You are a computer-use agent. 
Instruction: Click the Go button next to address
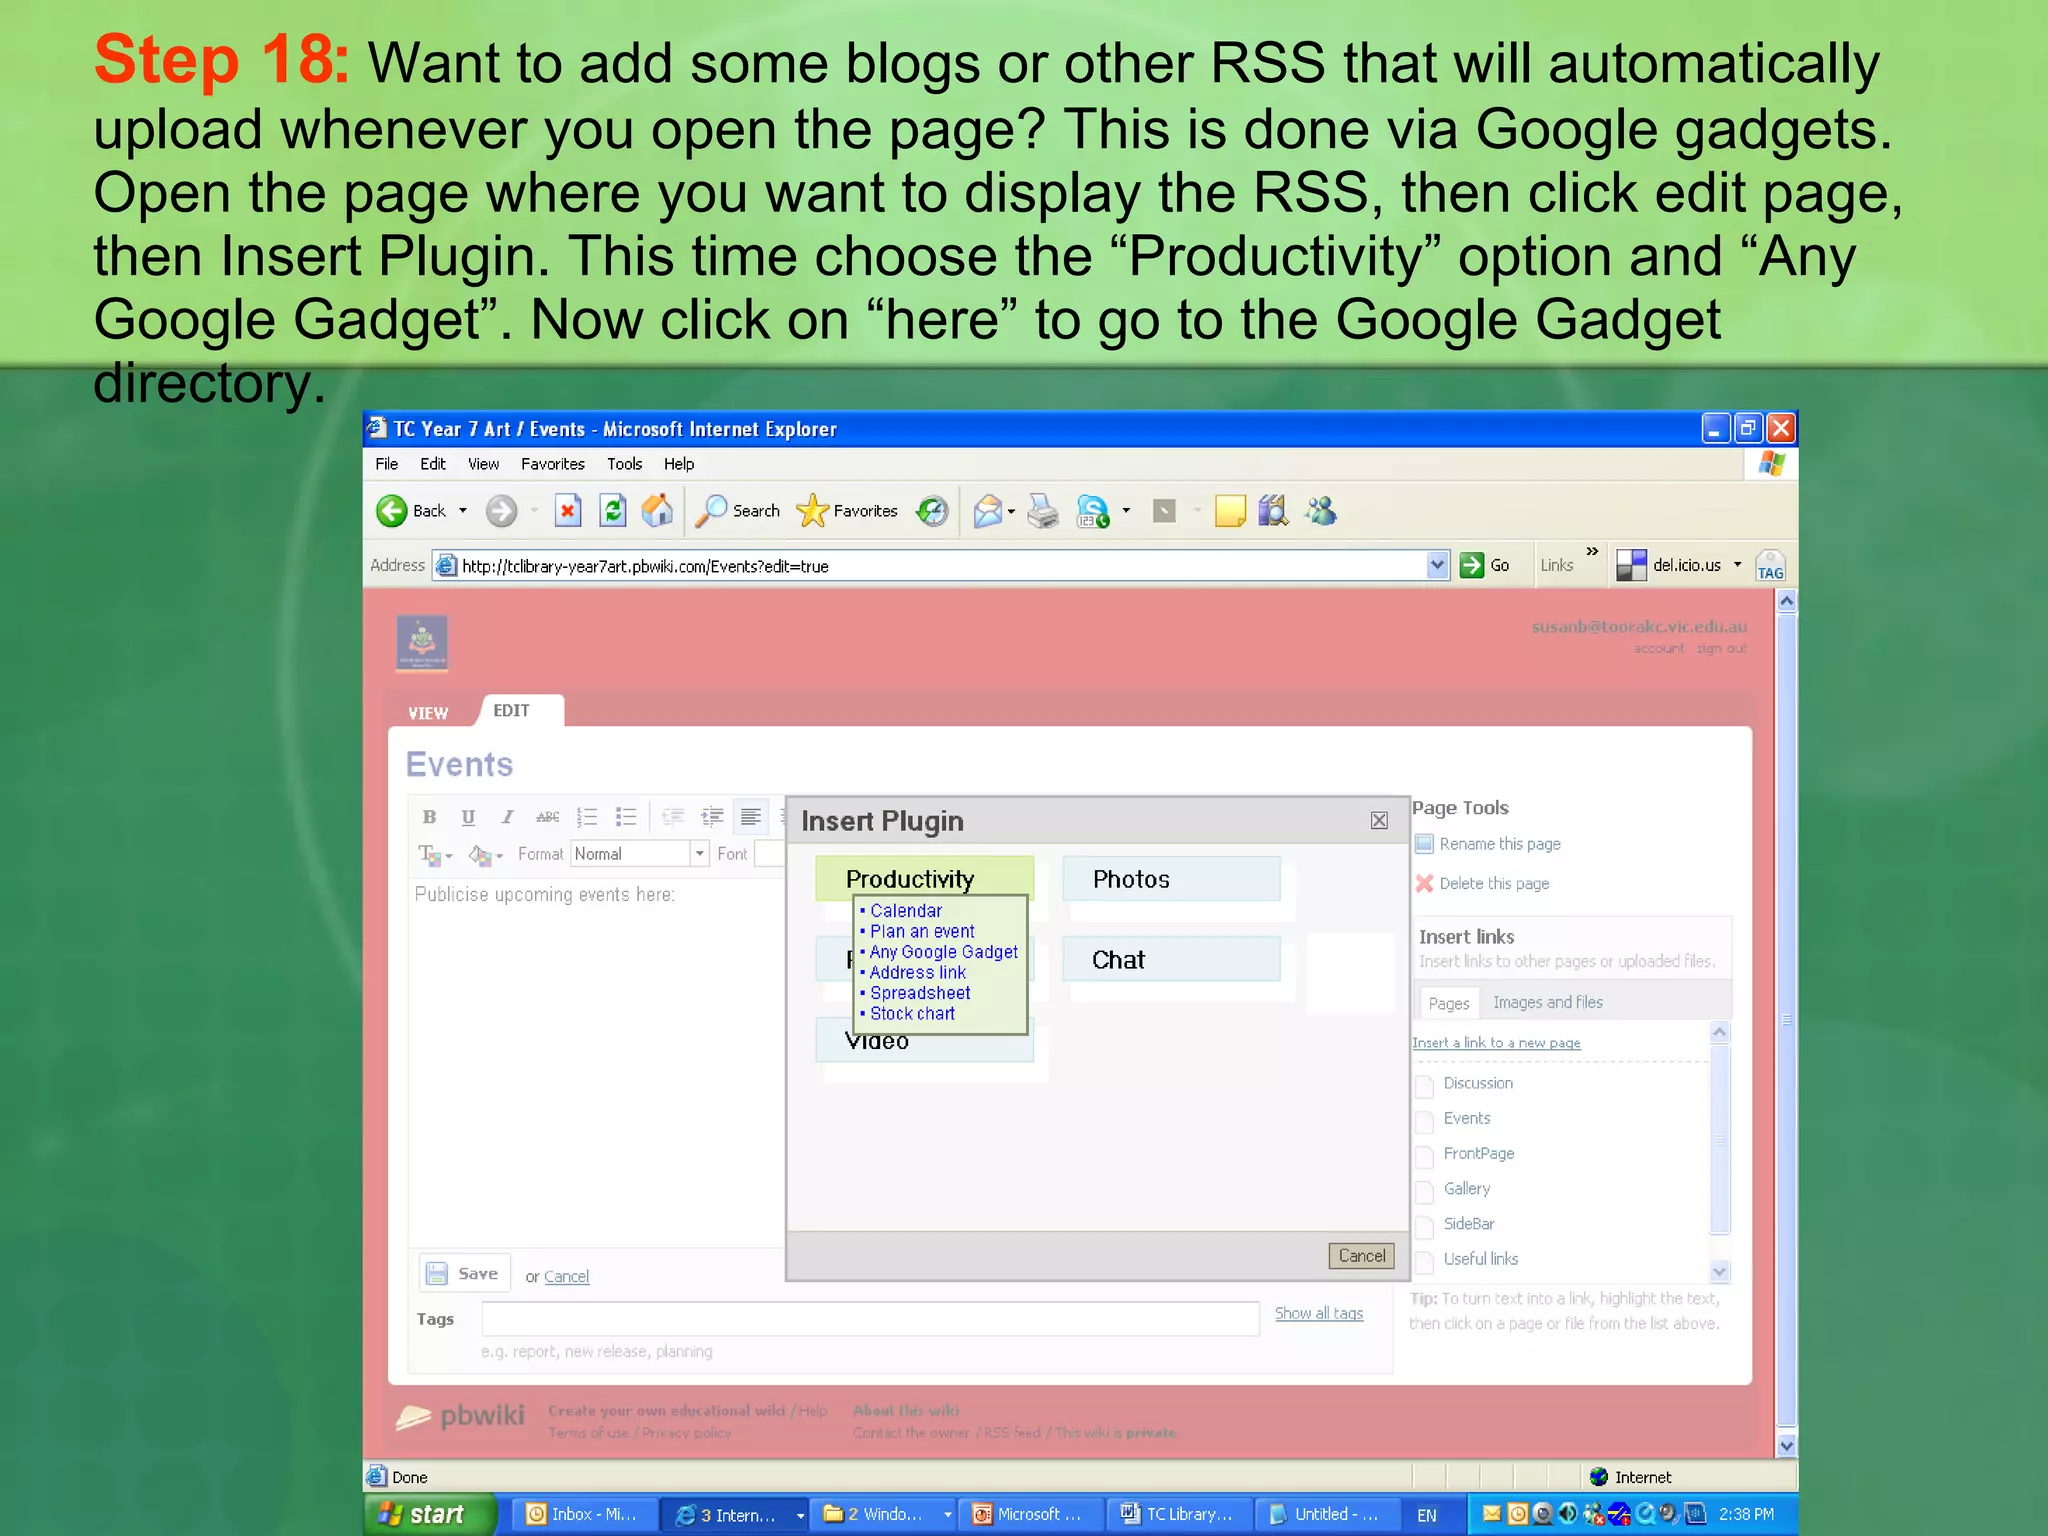pos(1485,565)
